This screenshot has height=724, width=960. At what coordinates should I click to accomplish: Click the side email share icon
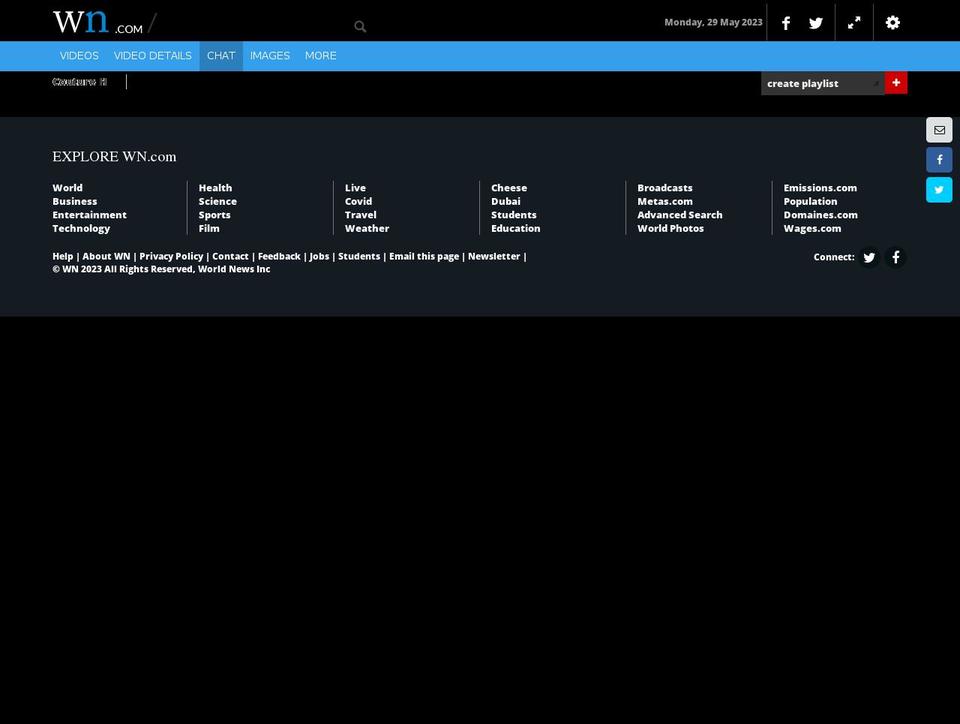pyautogui.click(x=939, y=130)
